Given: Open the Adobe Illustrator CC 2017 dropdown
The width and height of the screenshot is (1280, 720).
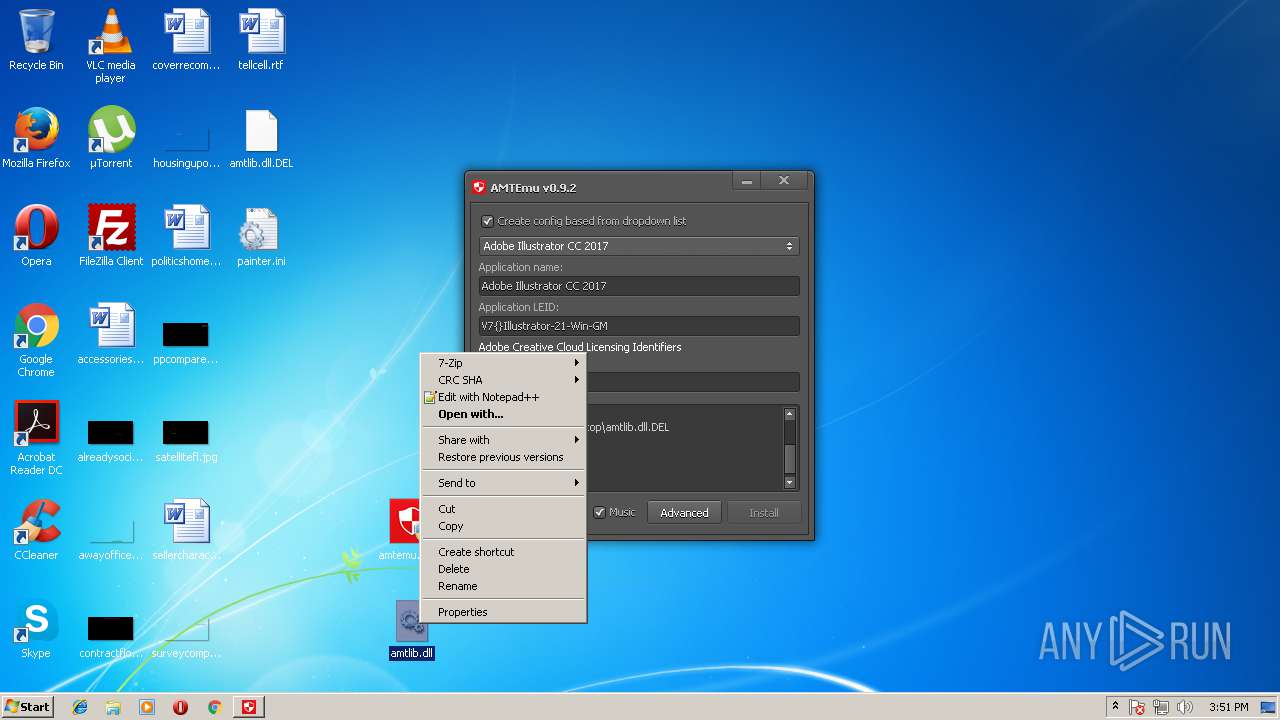Looking at the screenshot, I should [x=639, y=246].
